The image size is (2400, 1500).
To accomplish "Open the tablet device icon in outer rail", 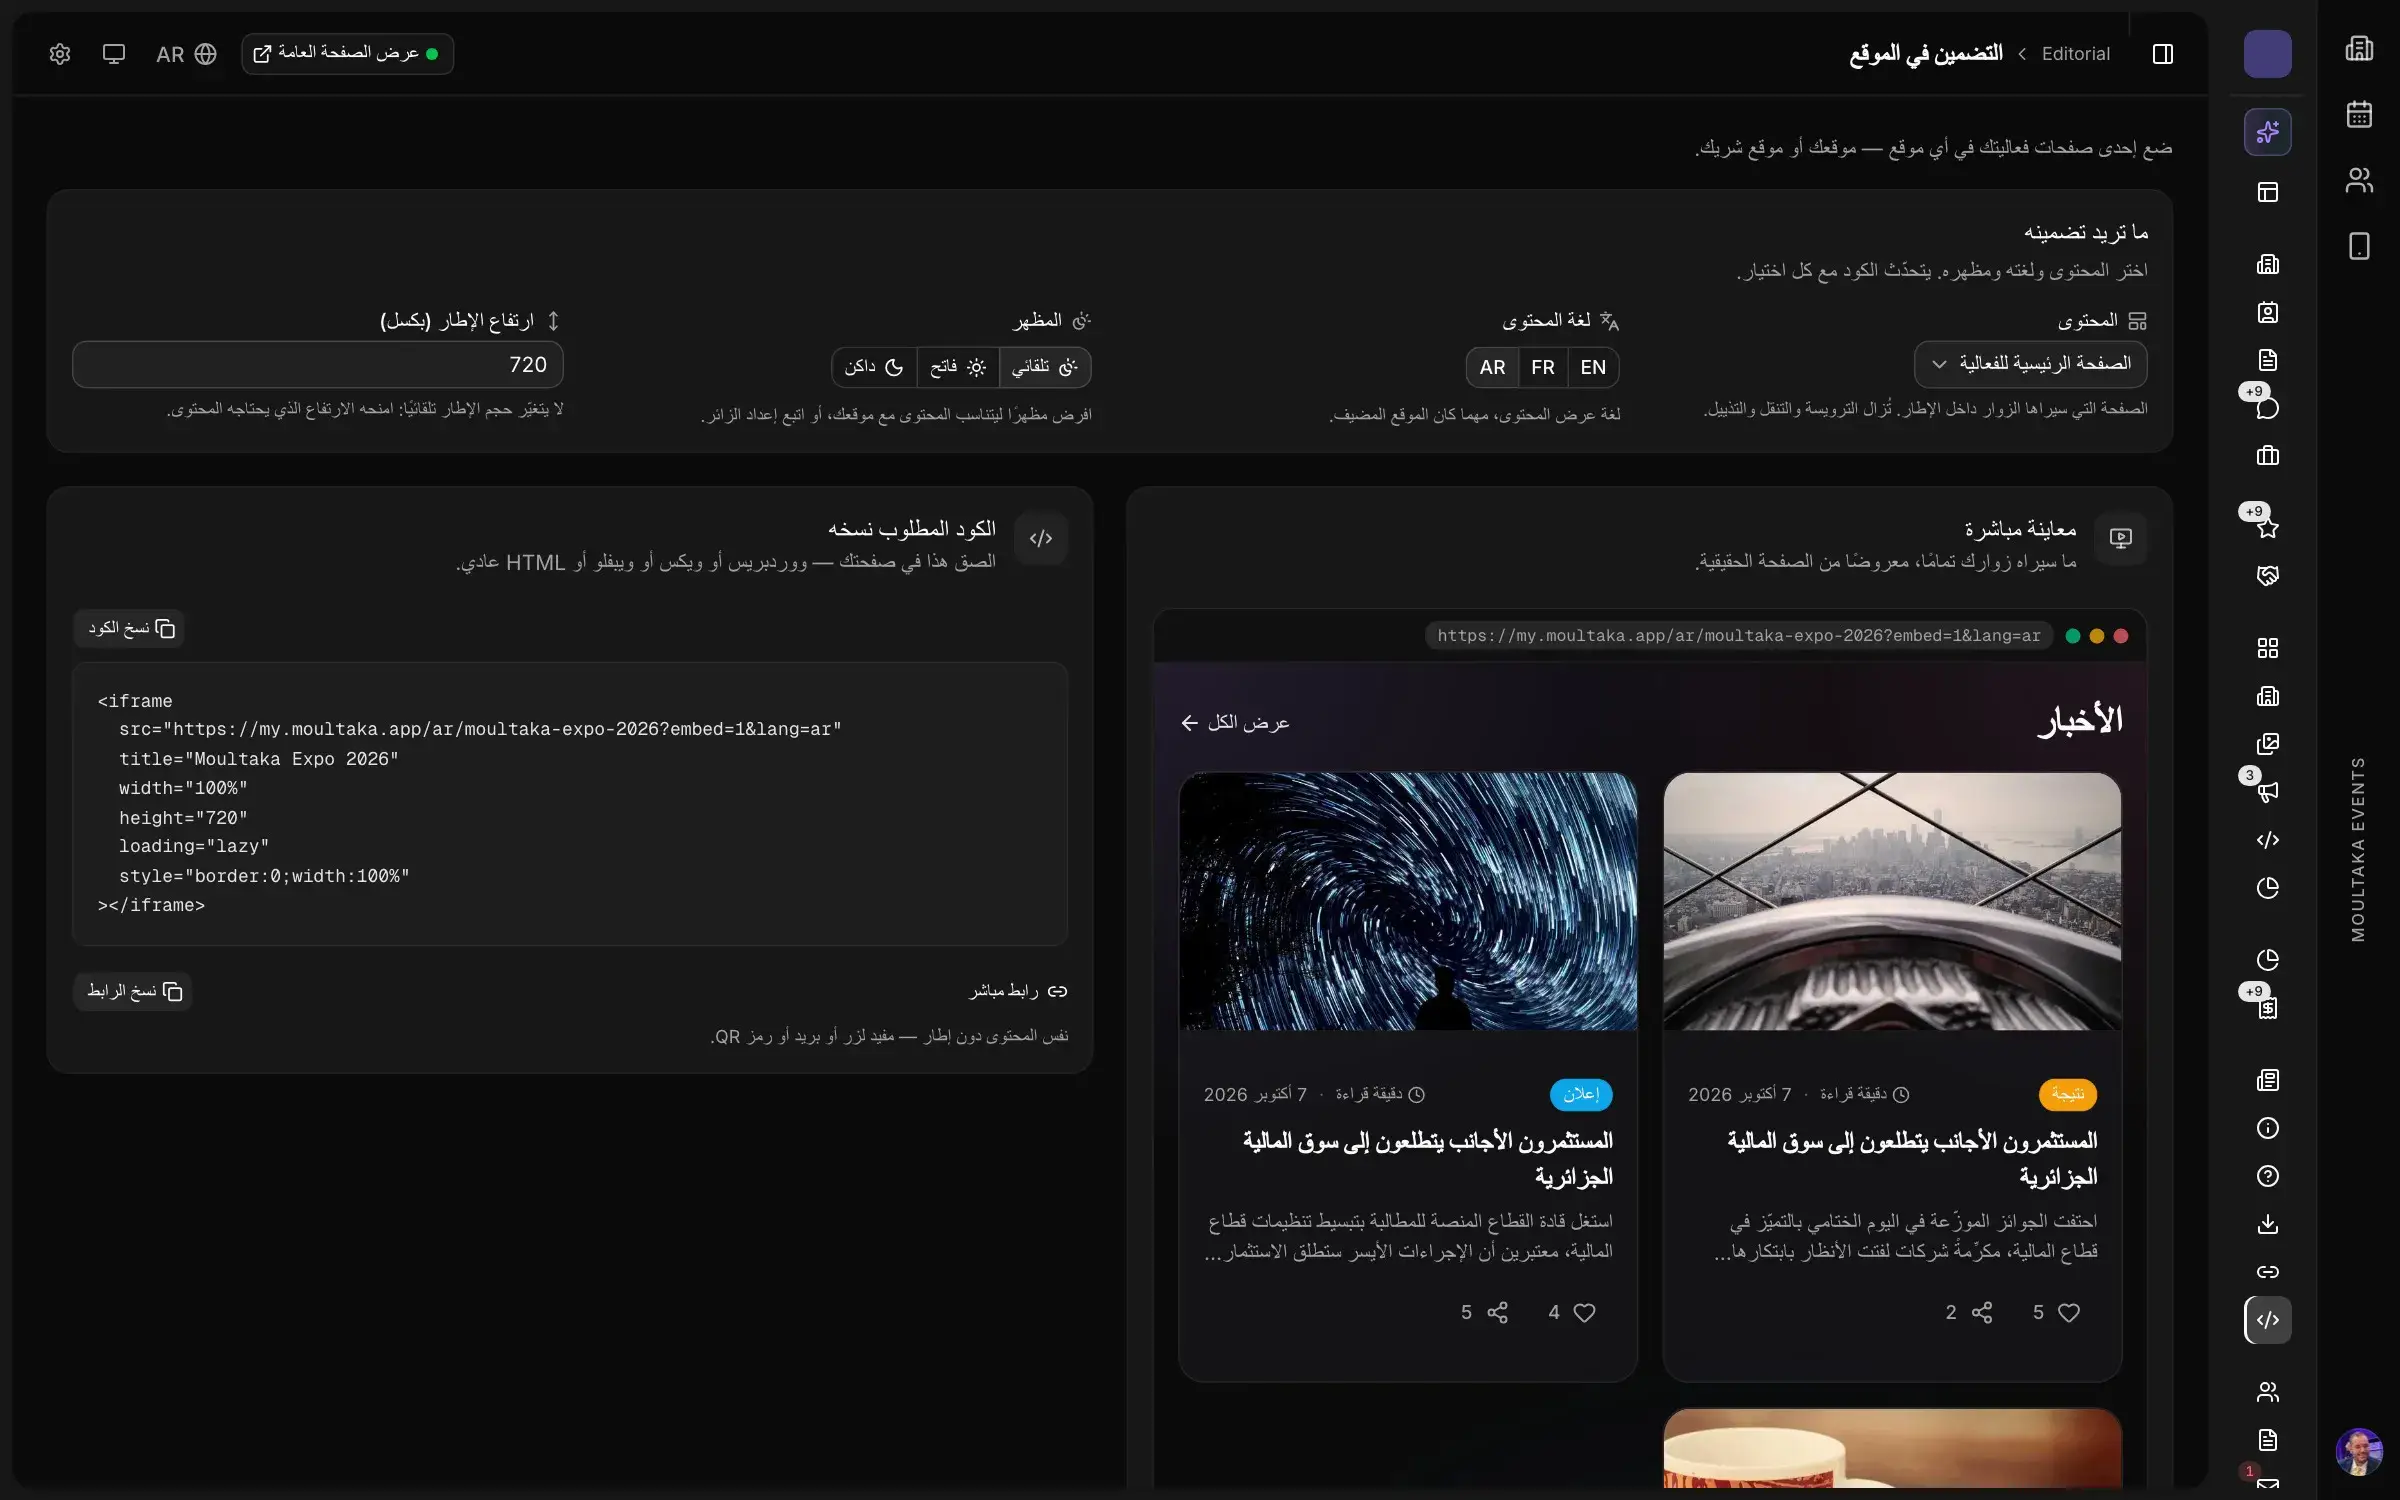I will tap(2359, 246).
